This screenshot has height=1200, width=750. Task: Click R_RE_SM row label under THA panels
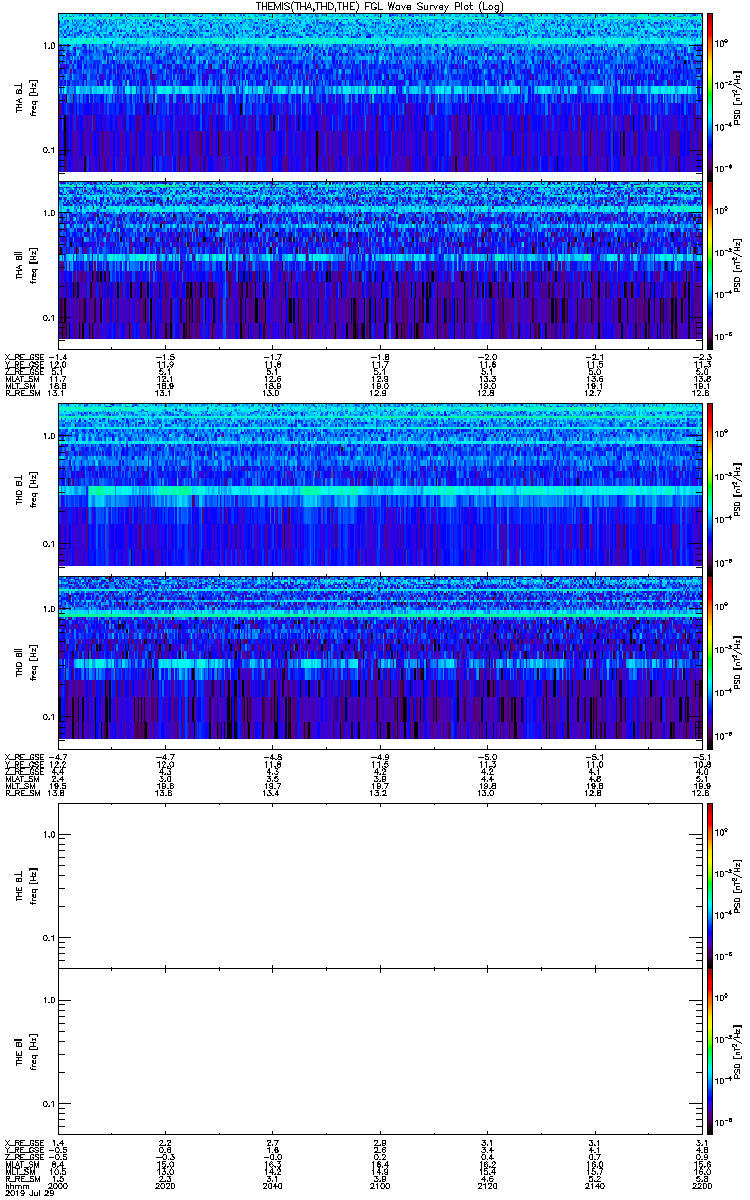point(21,392)
